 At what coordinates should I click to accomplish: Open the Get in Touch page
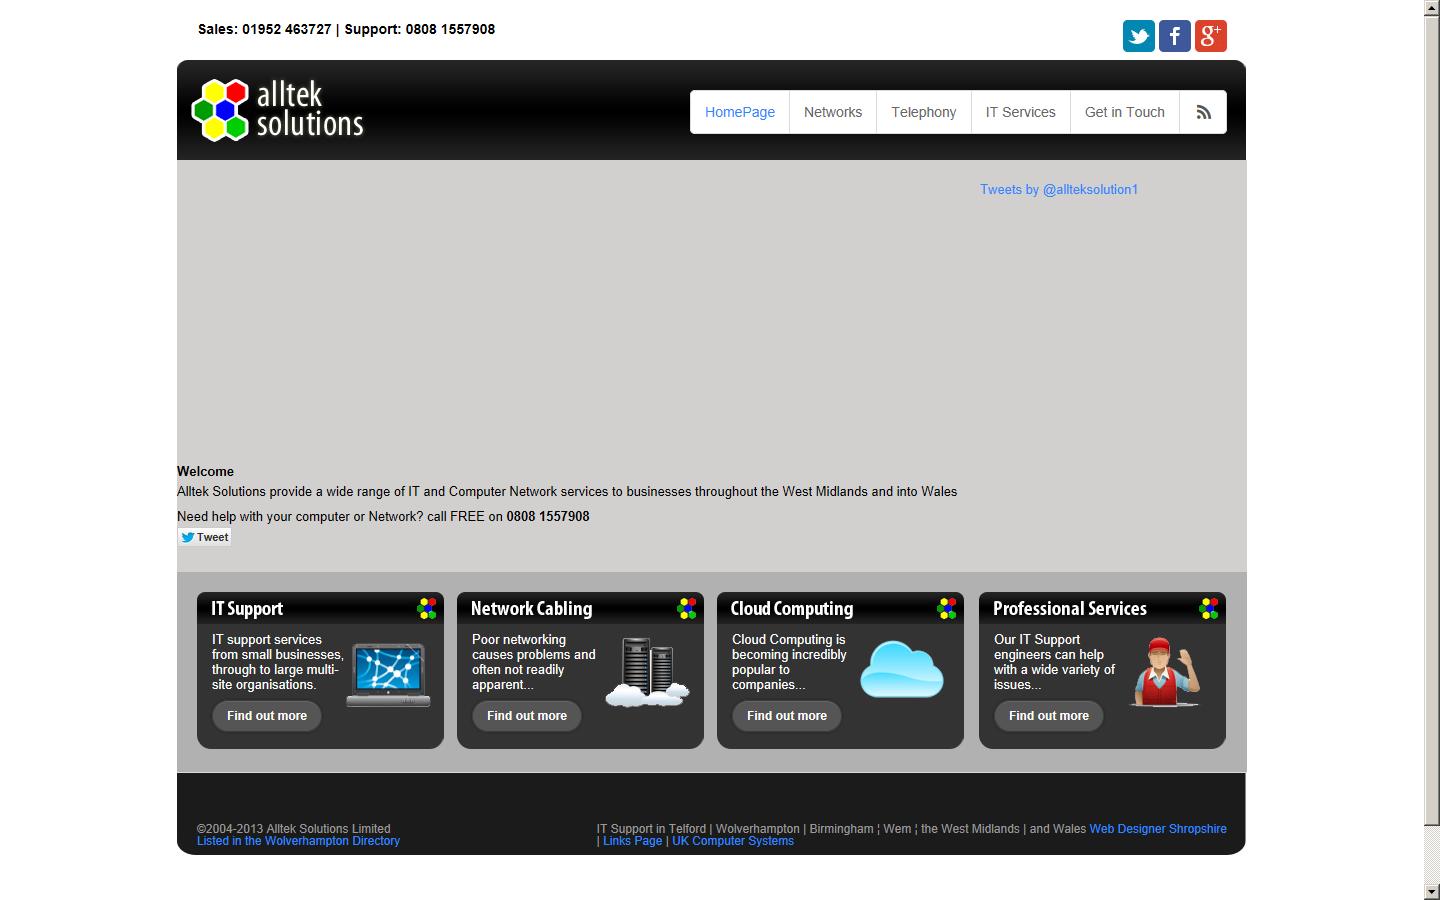(x=1124, y=112)
